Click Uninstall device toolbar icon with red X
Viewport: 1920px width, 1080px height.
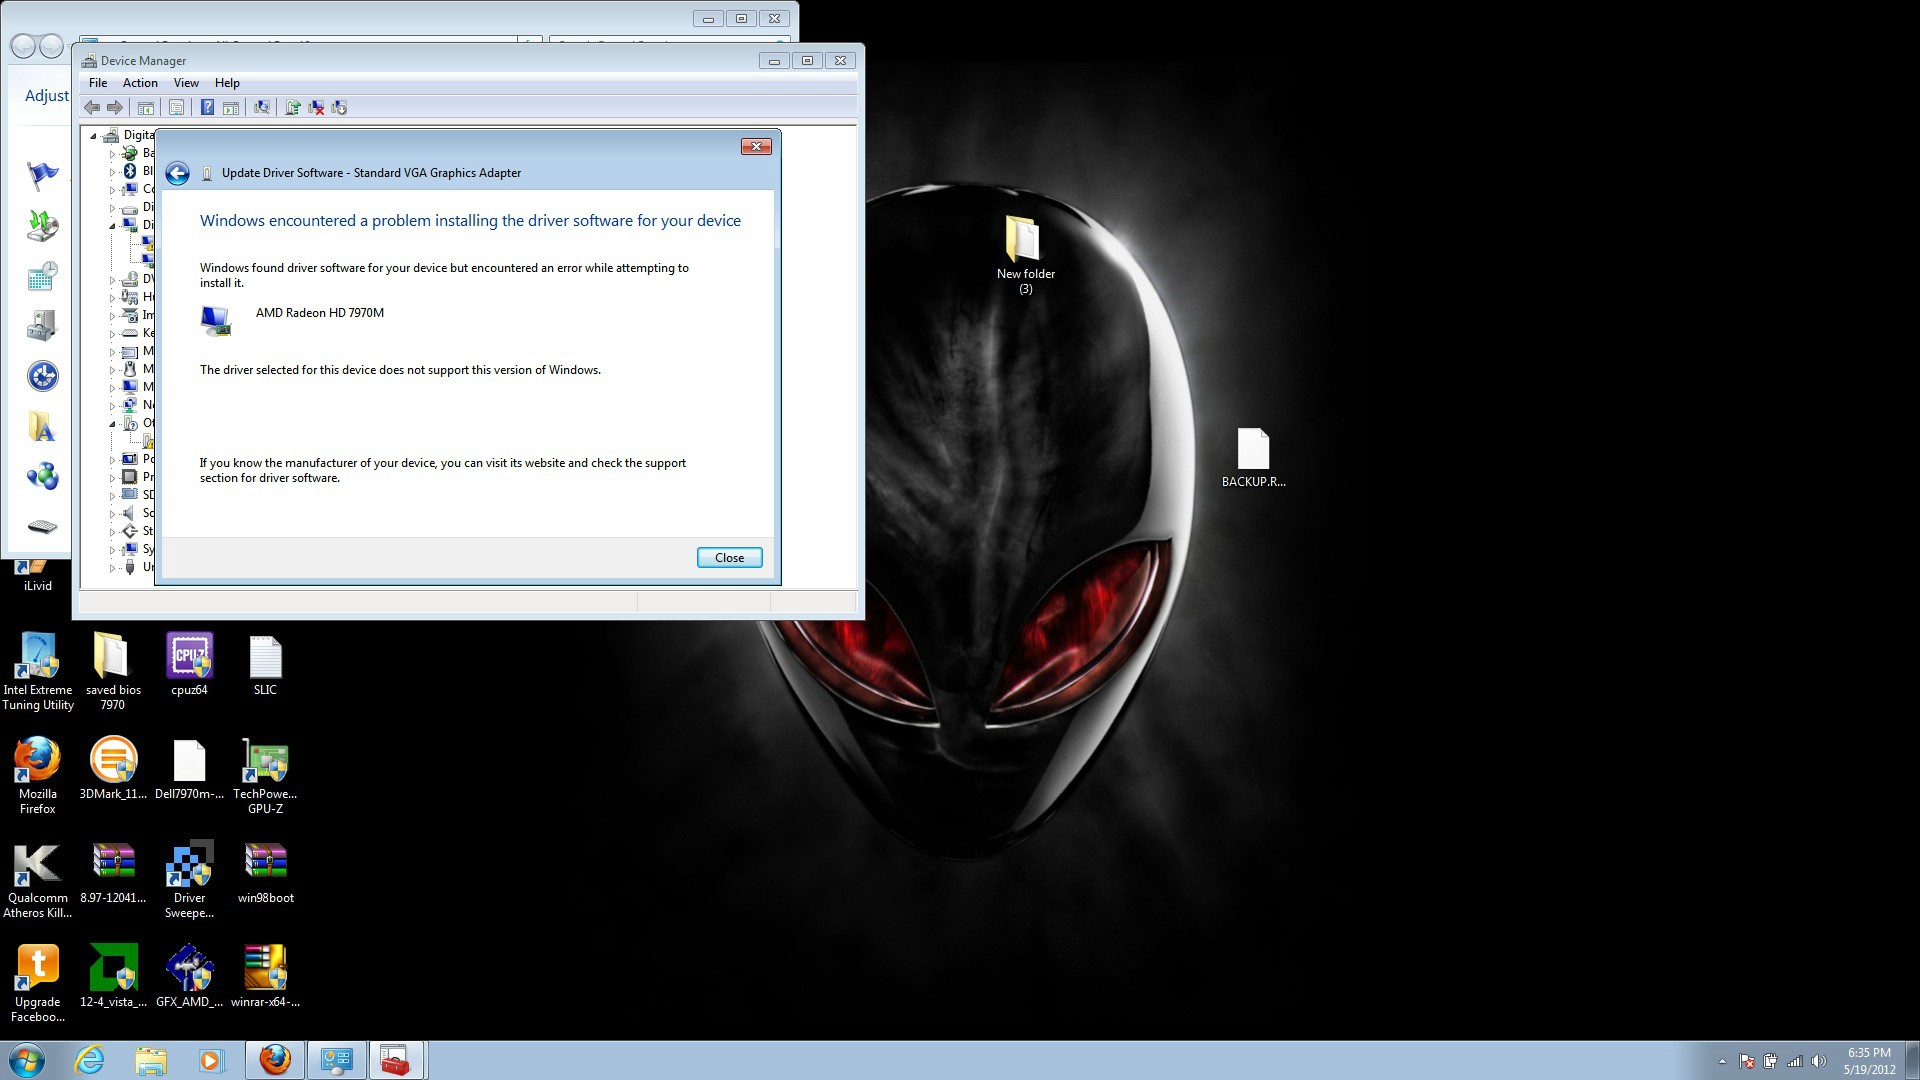click(x=316, y=108)
